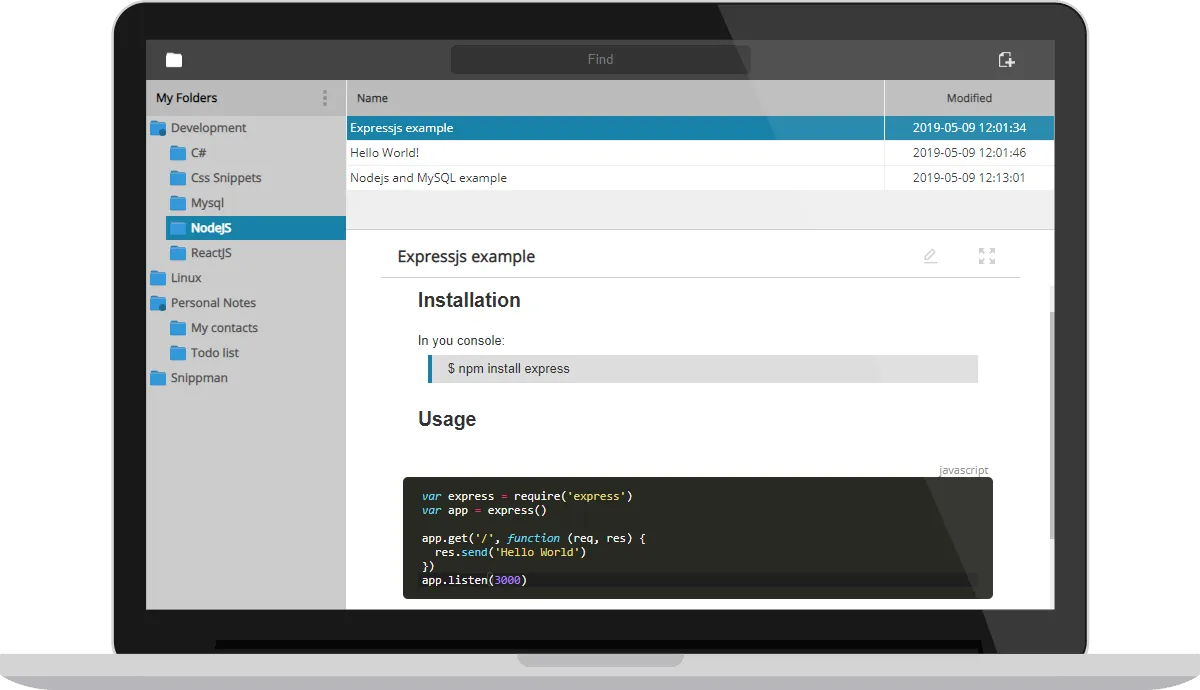This screenshot has height=690, width=1200.
Task: Open fullscreen view with the expand-arrows icon
Action: 986,256
